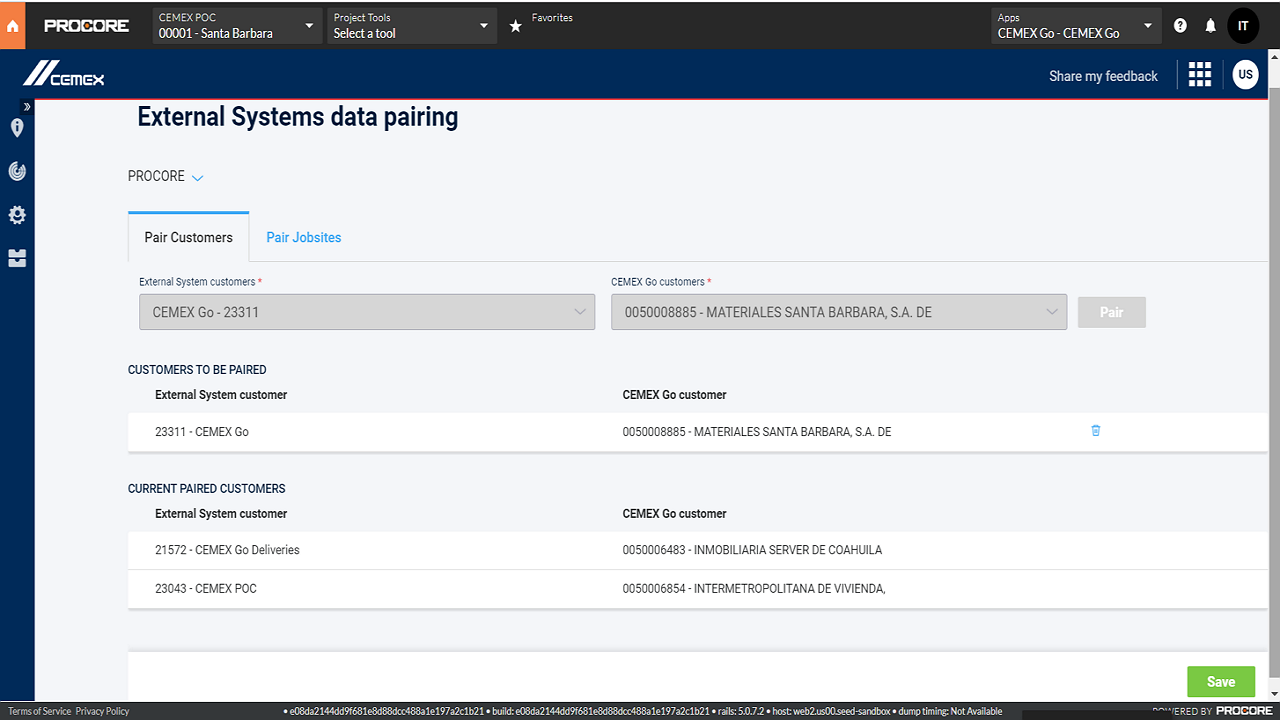
Task: Open the External System customers dropdown
Action: pyautogui.click(x=367, y=312)
